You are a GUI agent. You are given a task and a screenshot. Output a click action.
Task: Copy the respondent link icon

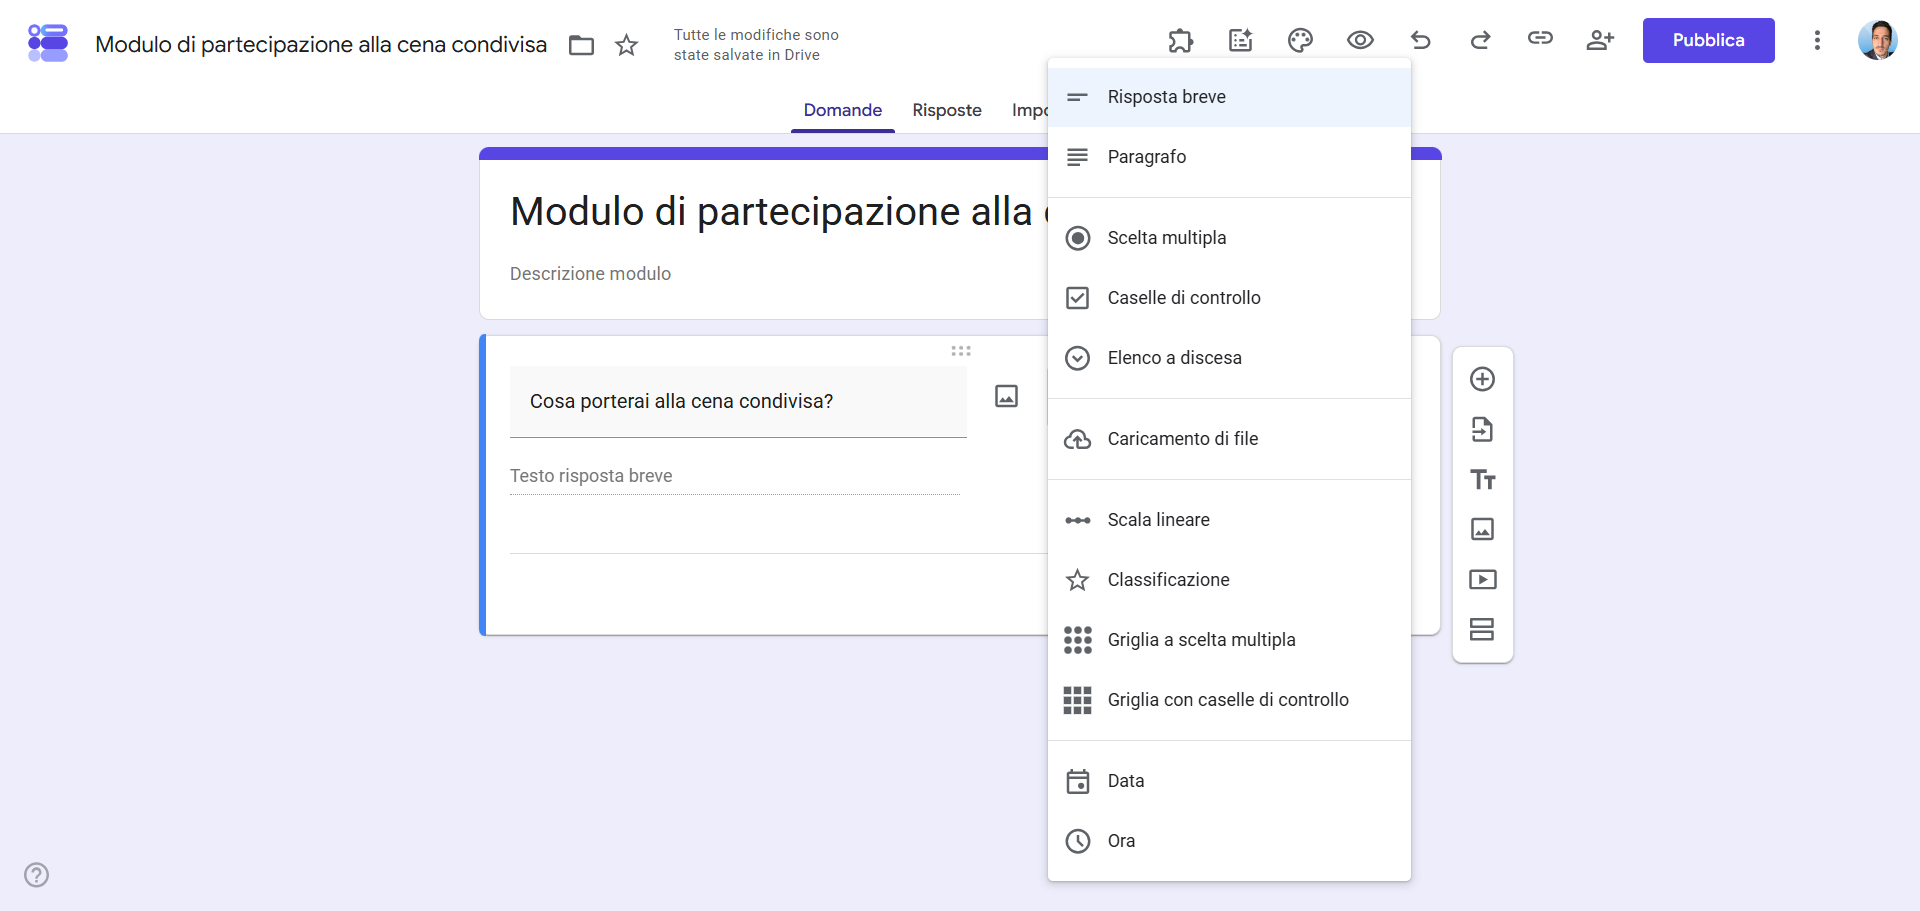pos(1540,38)
